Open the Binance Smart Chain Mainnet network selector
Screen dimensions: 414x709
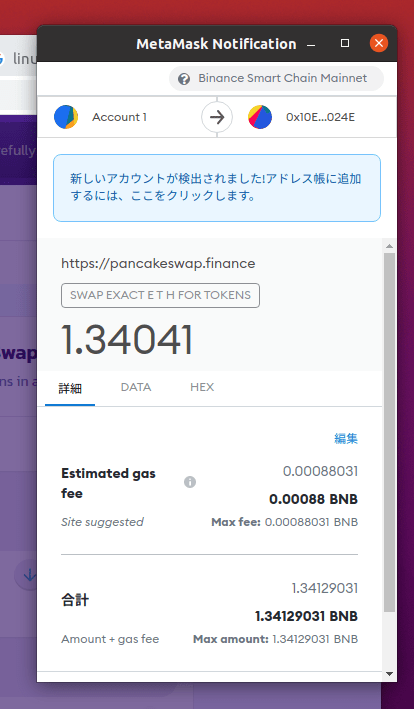tap(277, 79)
